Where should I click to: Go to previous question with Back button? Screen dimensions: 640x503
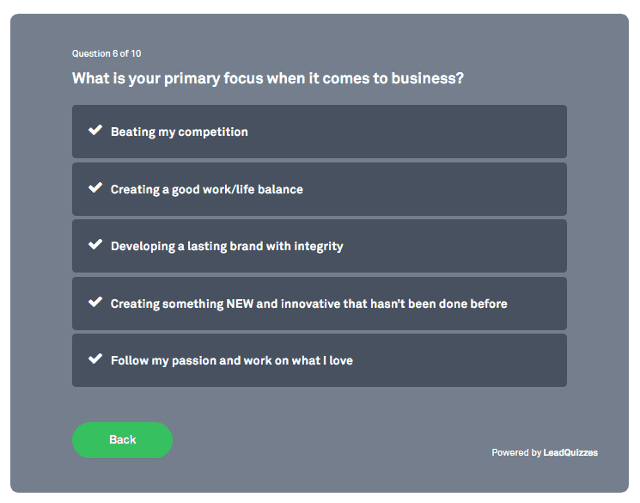click(122, 440)
